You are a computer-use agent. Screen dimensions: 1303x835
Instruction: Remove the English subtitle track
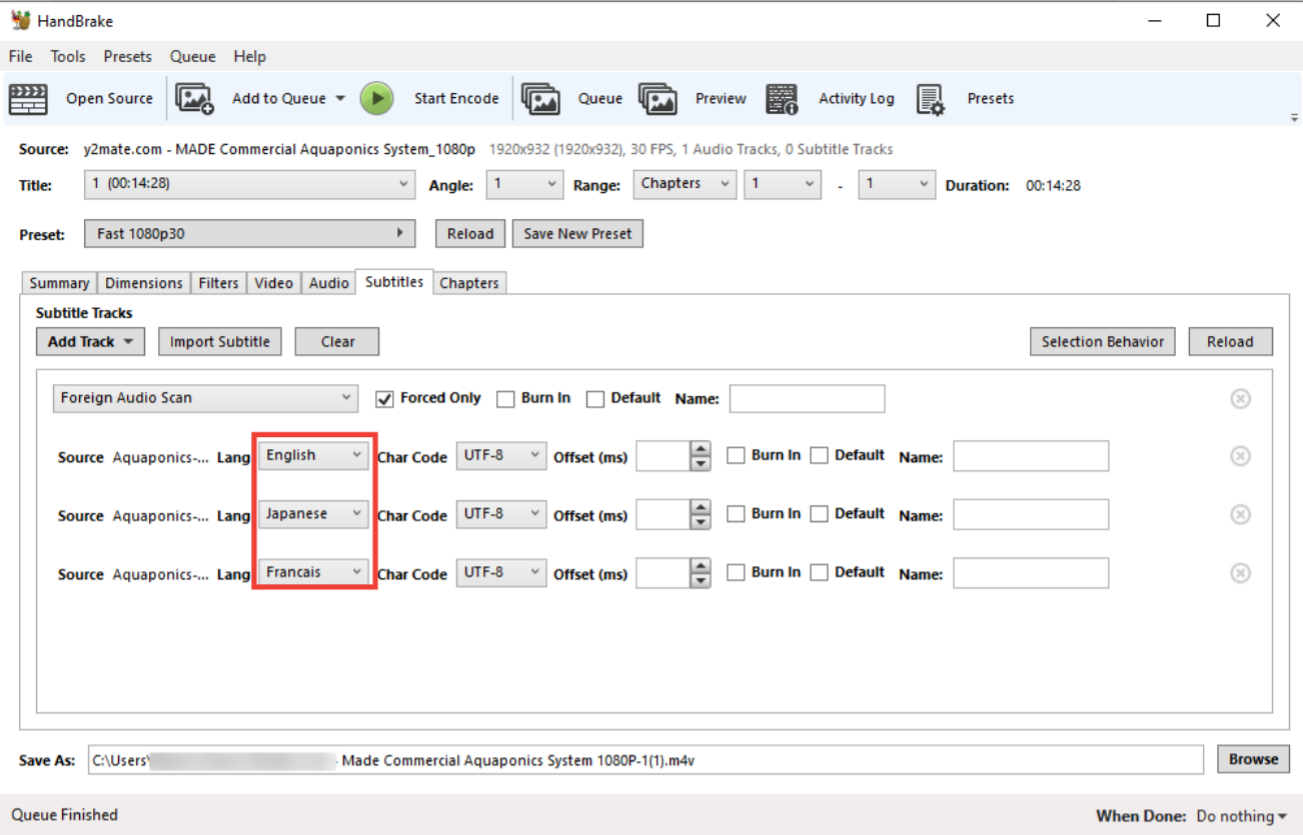1240,456
